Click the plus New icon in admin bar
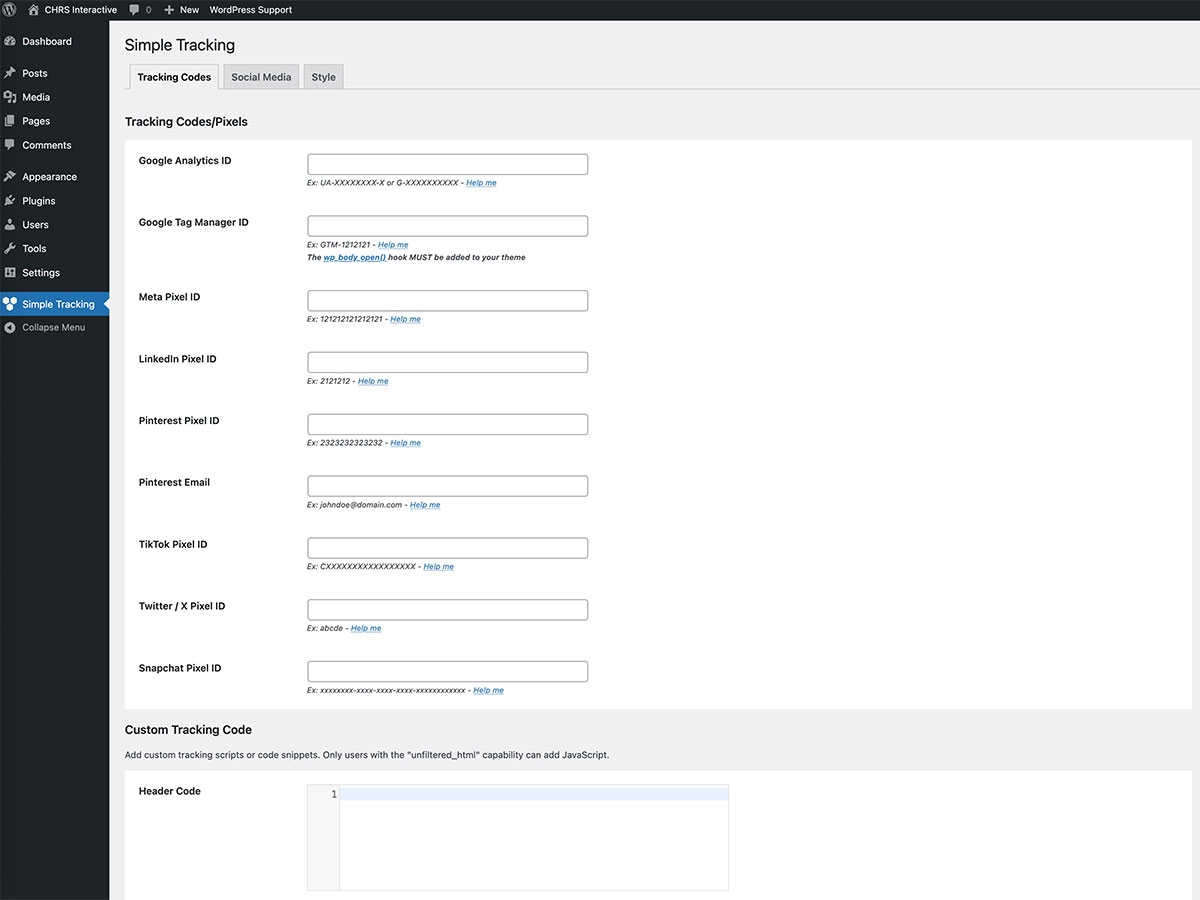The width and height of the screenshot is (1200, 900). tap(169, 10)
